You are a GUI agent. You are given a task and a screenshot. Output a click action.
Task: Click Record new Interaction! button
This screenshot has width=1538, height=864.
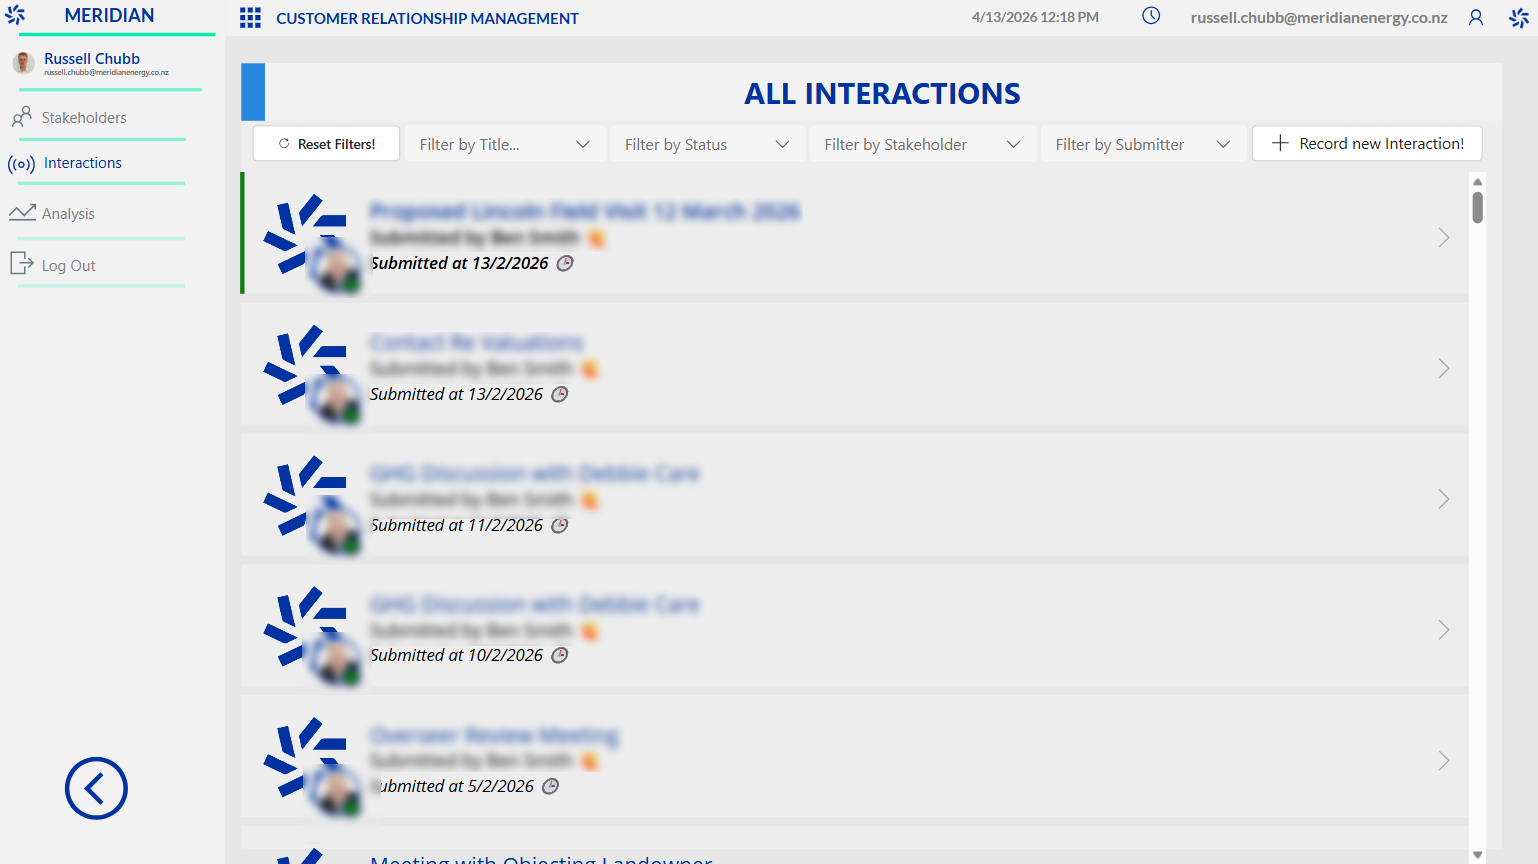pyautogui.click(x=1367, y=143)
